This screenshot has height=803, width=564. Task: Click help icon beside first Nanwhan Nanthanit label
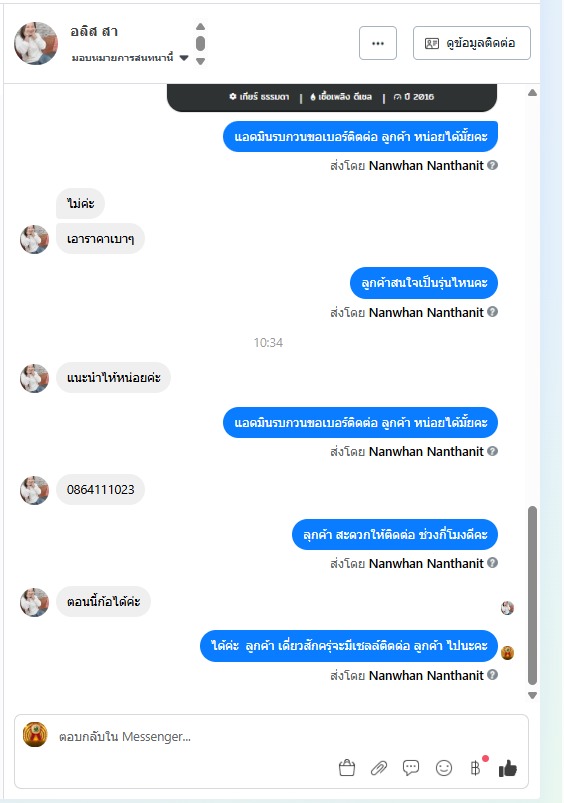(492, 165)
